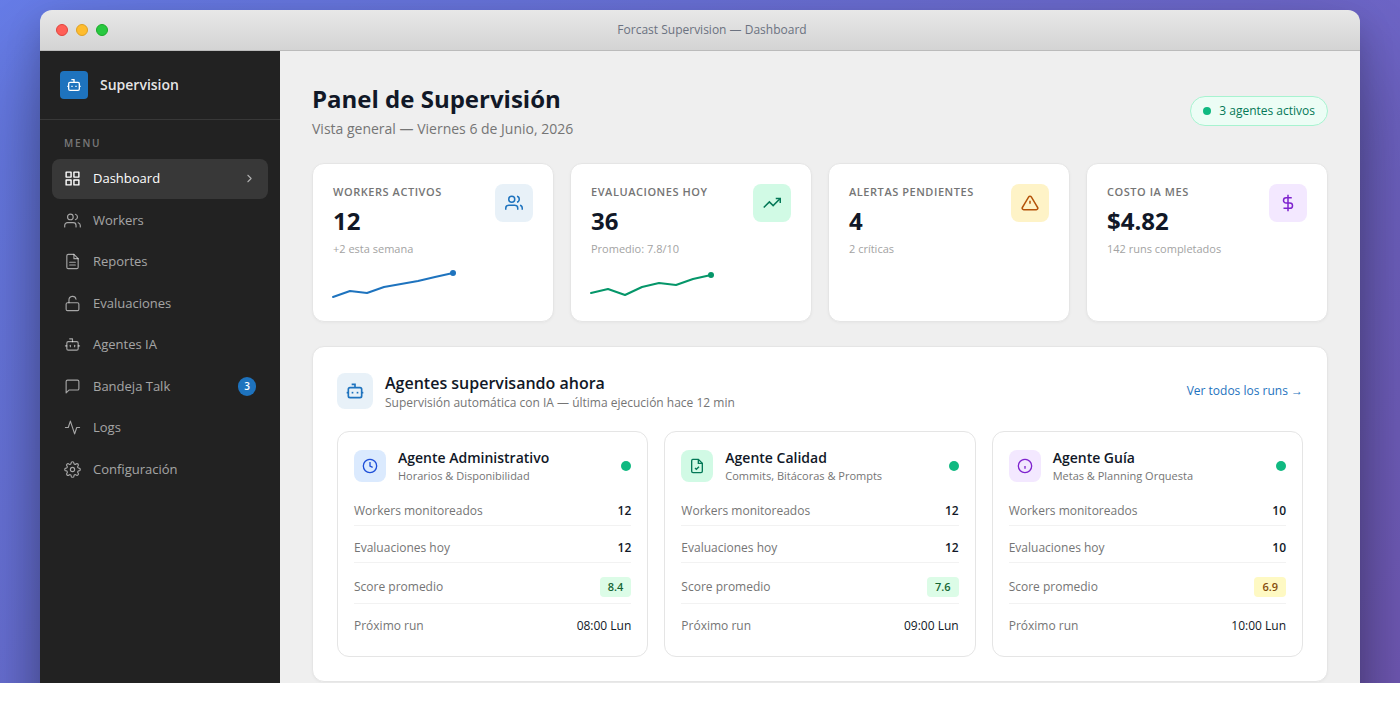Click the Workers Activos people icon
1400x720 pixels.
514,203
